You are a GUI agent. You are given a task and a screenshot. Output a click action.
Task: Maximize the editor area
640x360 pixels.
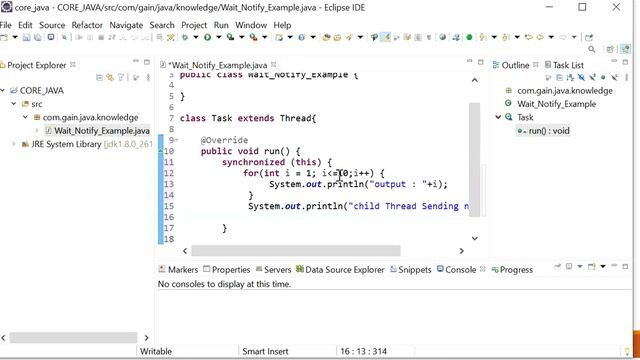coord(480,62)
